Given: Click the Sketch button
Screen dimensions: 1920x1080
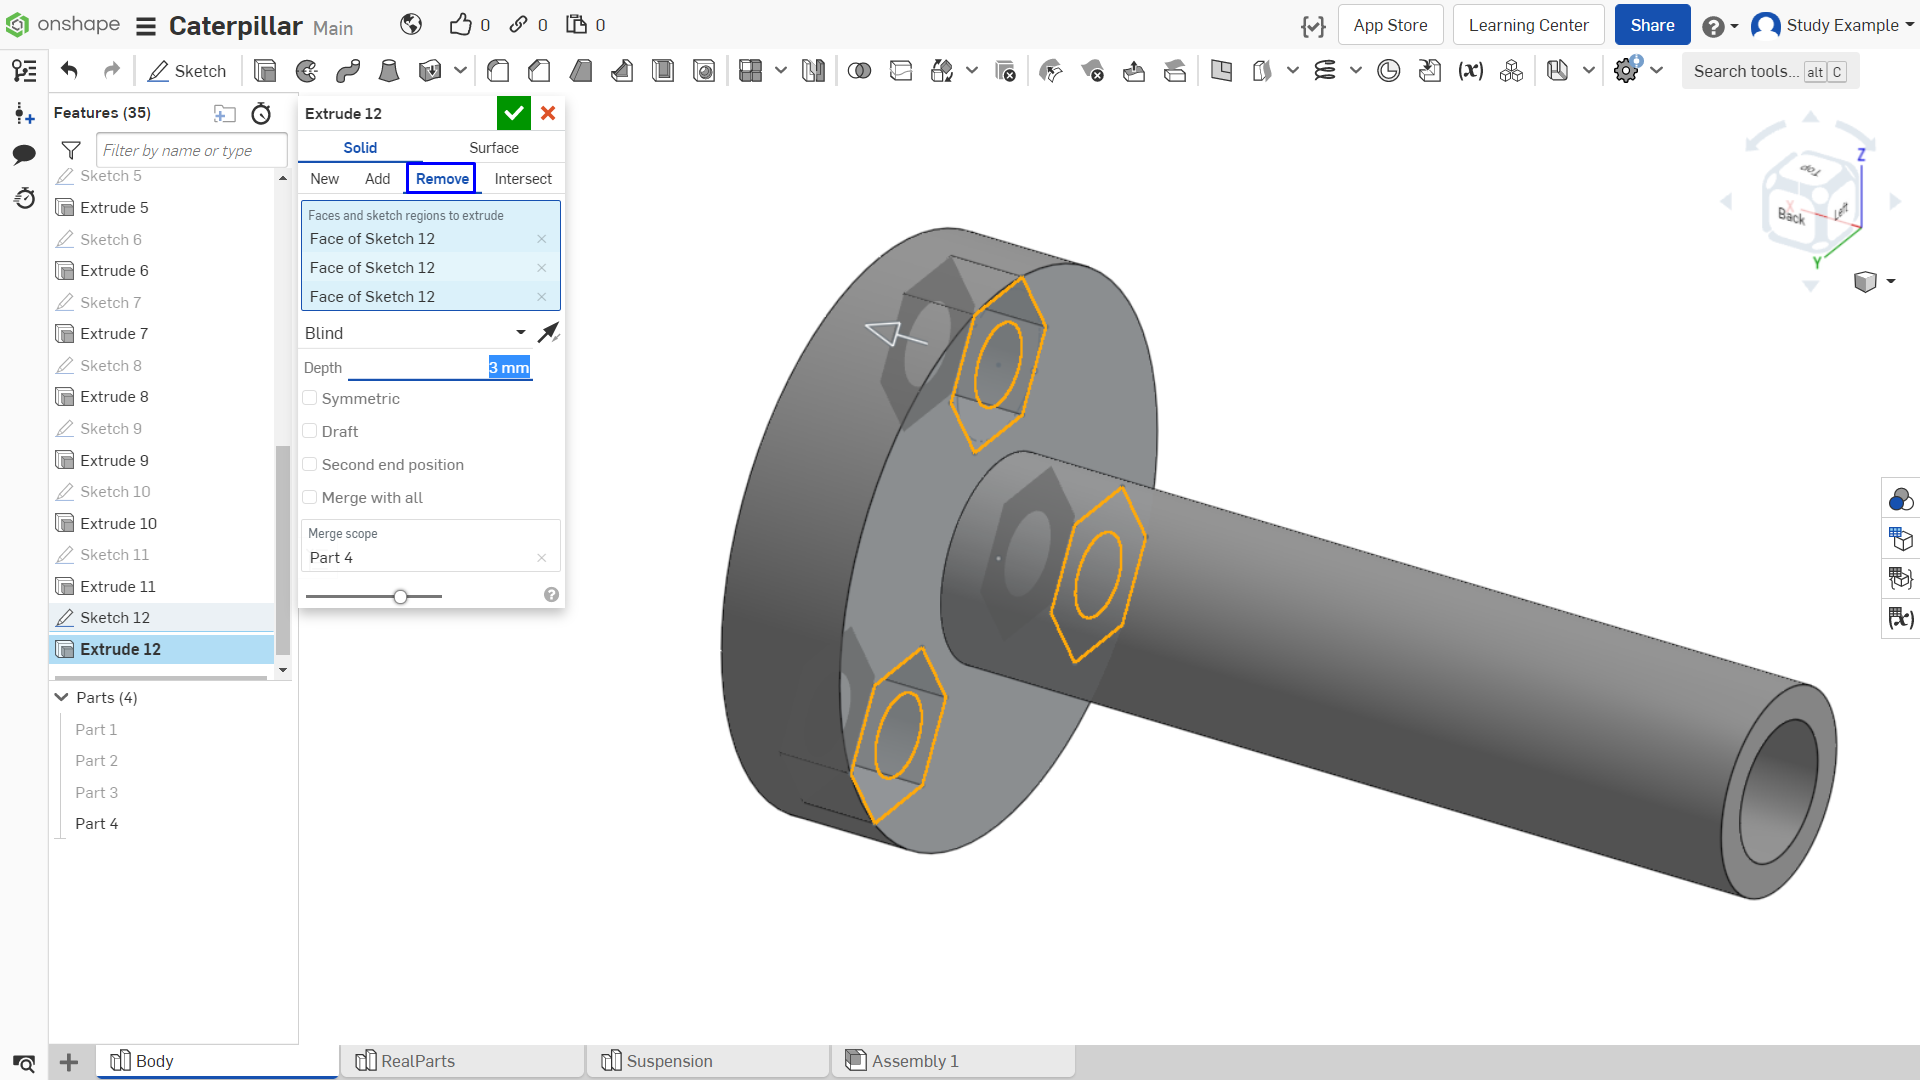Looking at the screenshot, I should (x=187, y=71).
